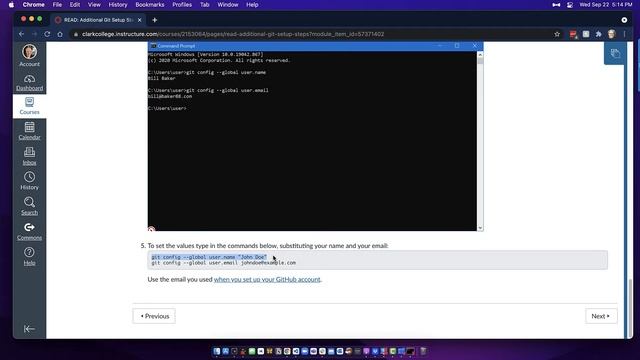Click the Command Prompt screenshot image

[316, 136]
